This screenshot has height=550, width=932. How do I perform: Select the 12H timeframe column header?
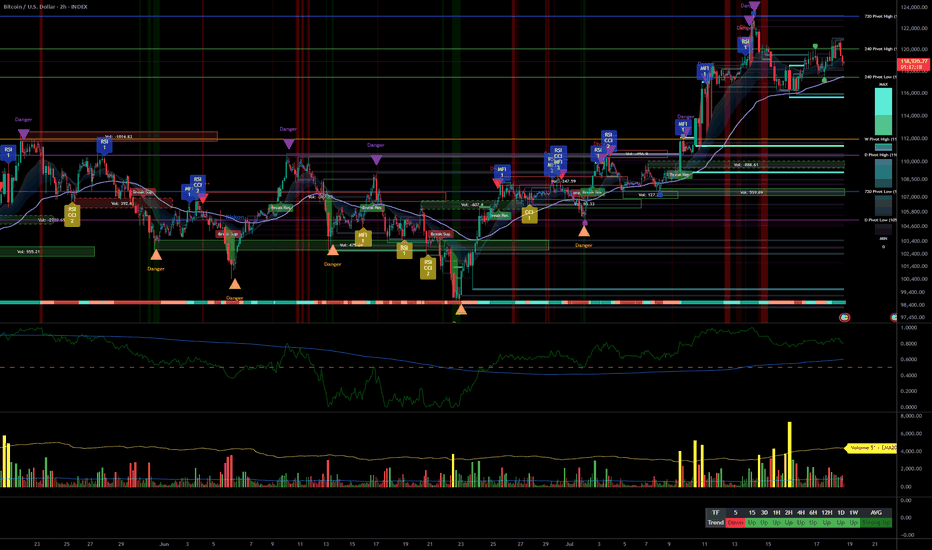[827, 513]
